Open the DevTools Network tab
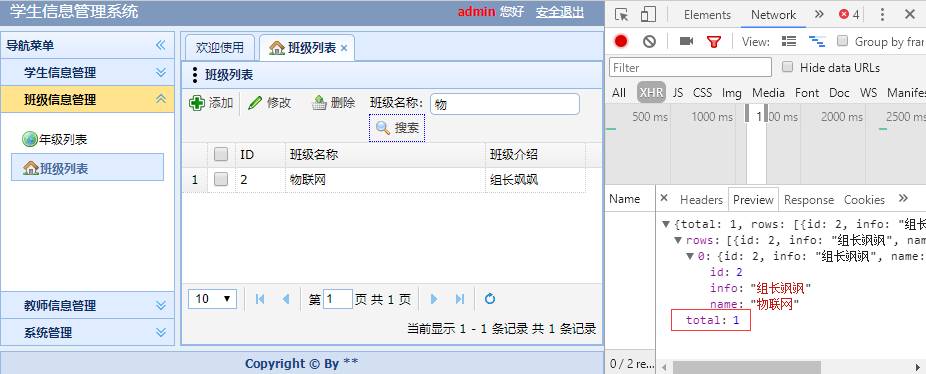 point(773,15)
